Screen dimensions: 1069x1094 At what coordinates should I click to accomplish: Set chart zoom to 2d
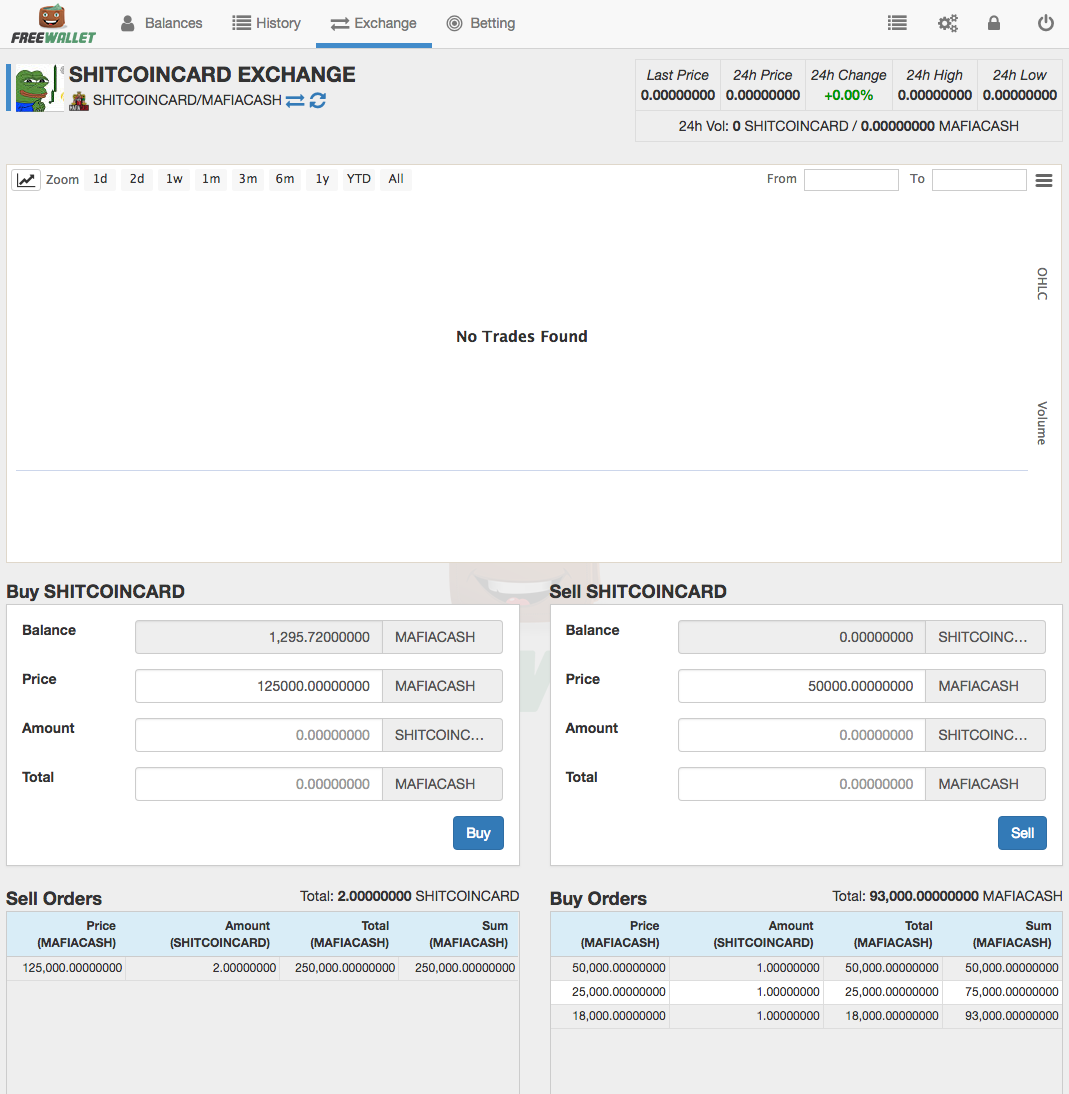137,179
